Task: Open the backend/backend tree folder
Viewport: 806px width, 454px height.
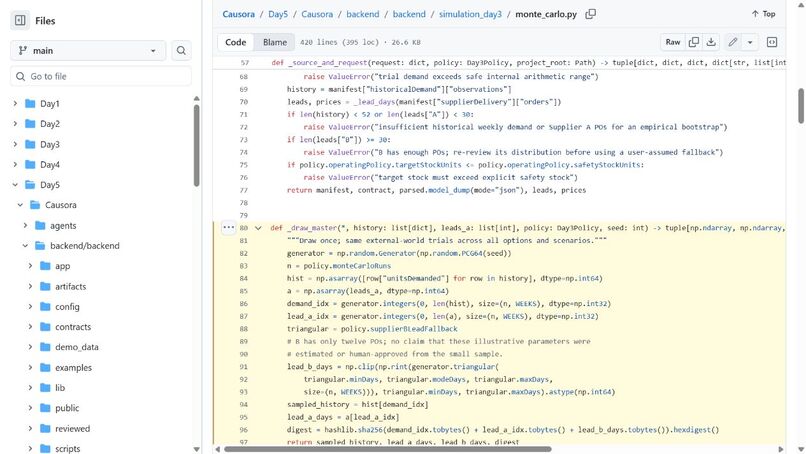Action: click(x=85, y=246)
